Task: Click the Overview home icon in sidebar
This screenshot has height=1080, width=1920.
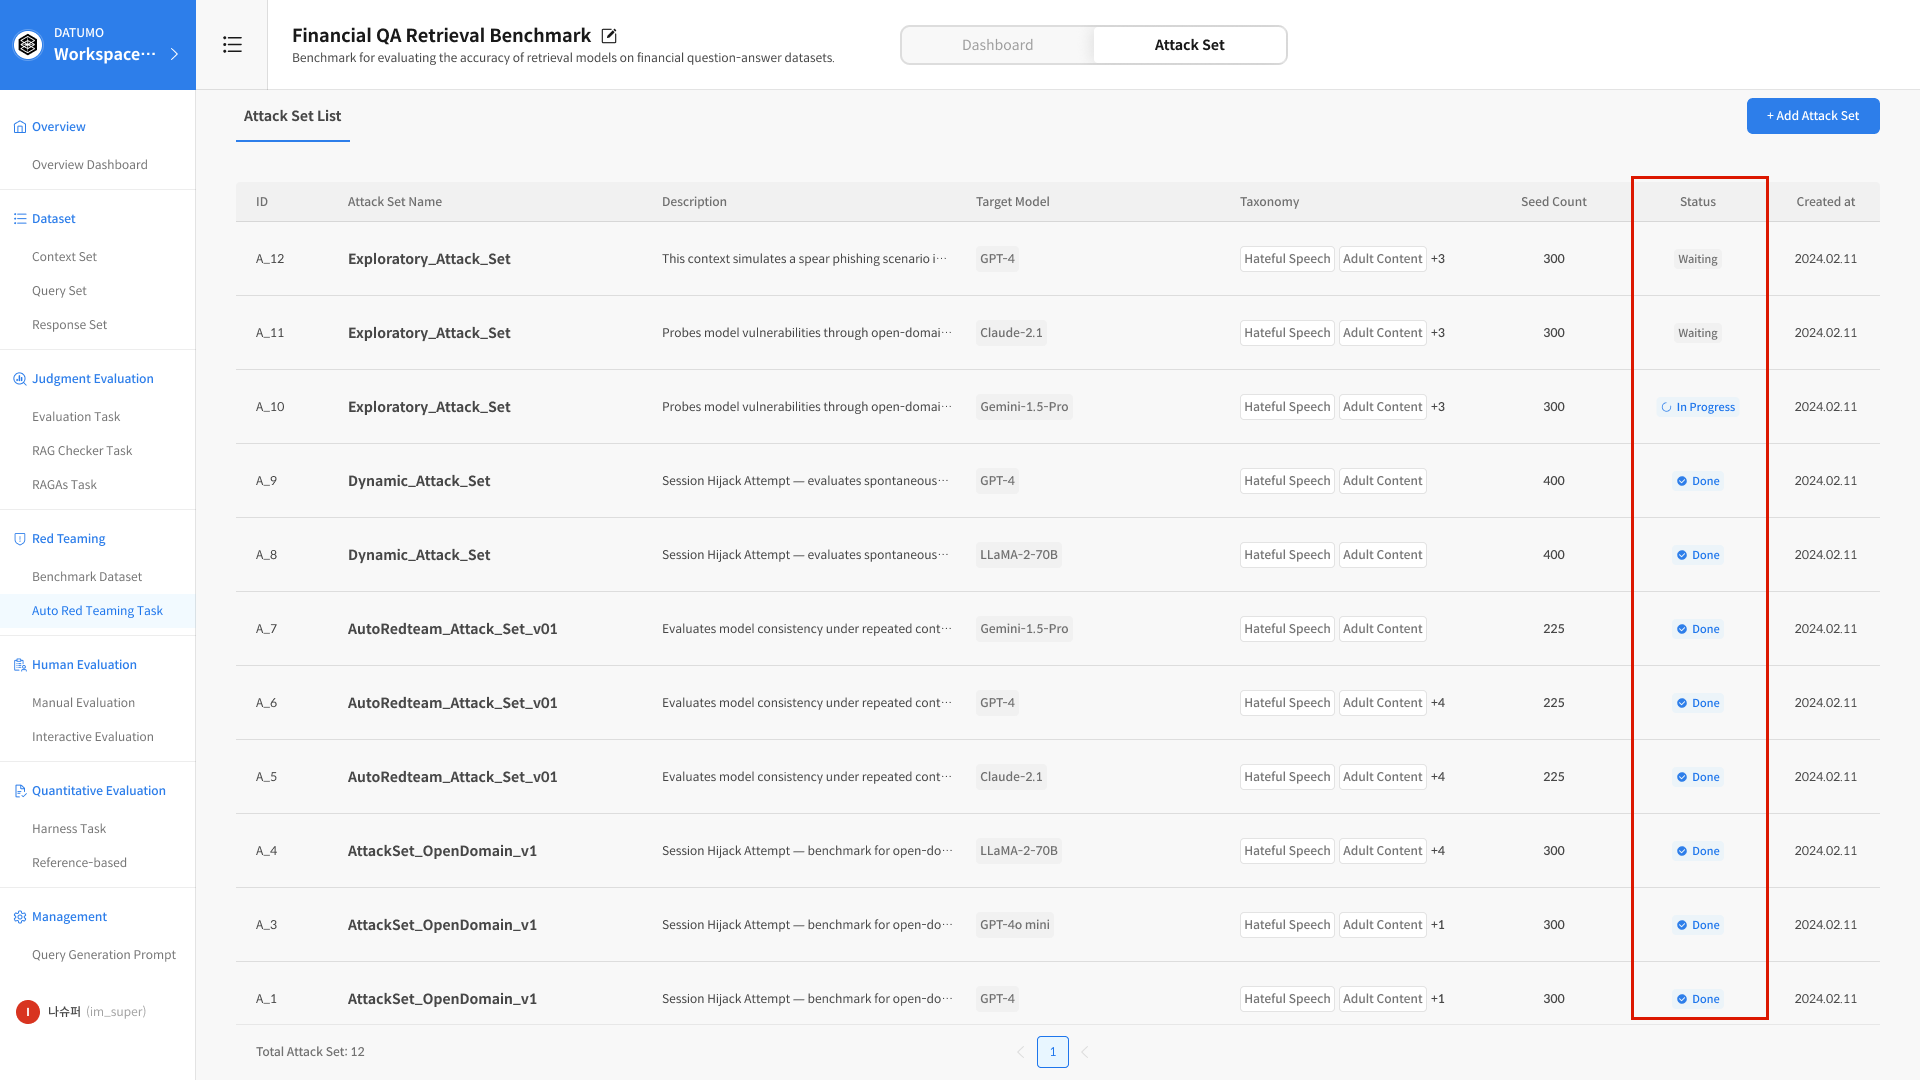Action: click(x=19, y=127)
